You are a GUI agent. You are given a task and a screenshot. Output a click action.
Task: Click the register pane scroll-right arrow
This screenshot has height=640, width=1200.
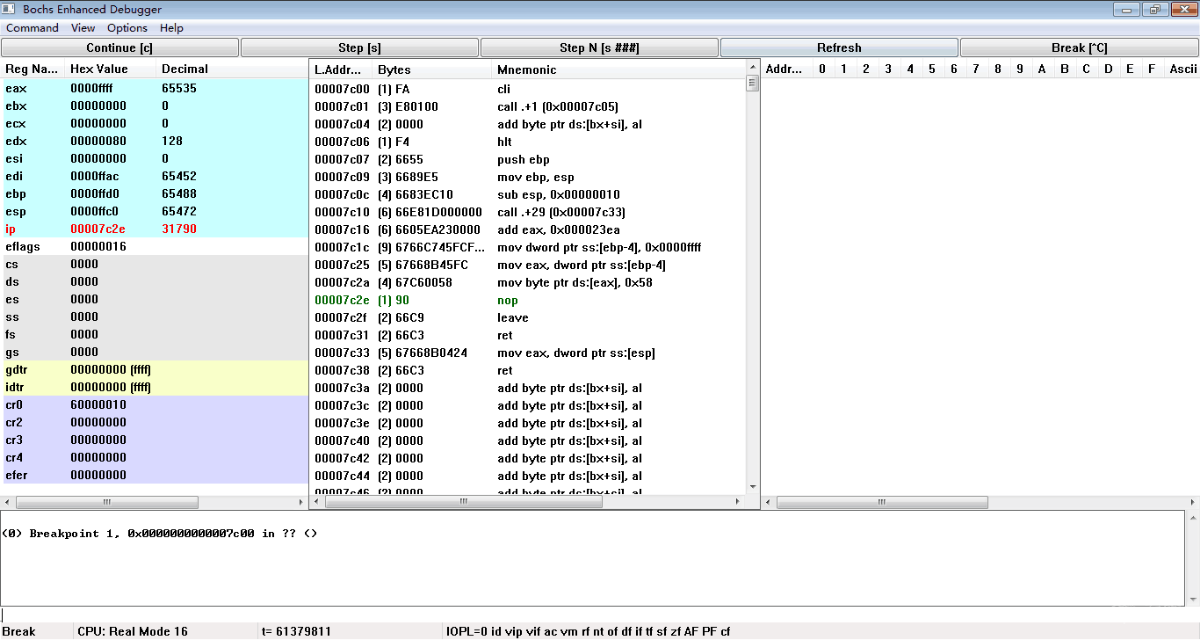point(300,502)
